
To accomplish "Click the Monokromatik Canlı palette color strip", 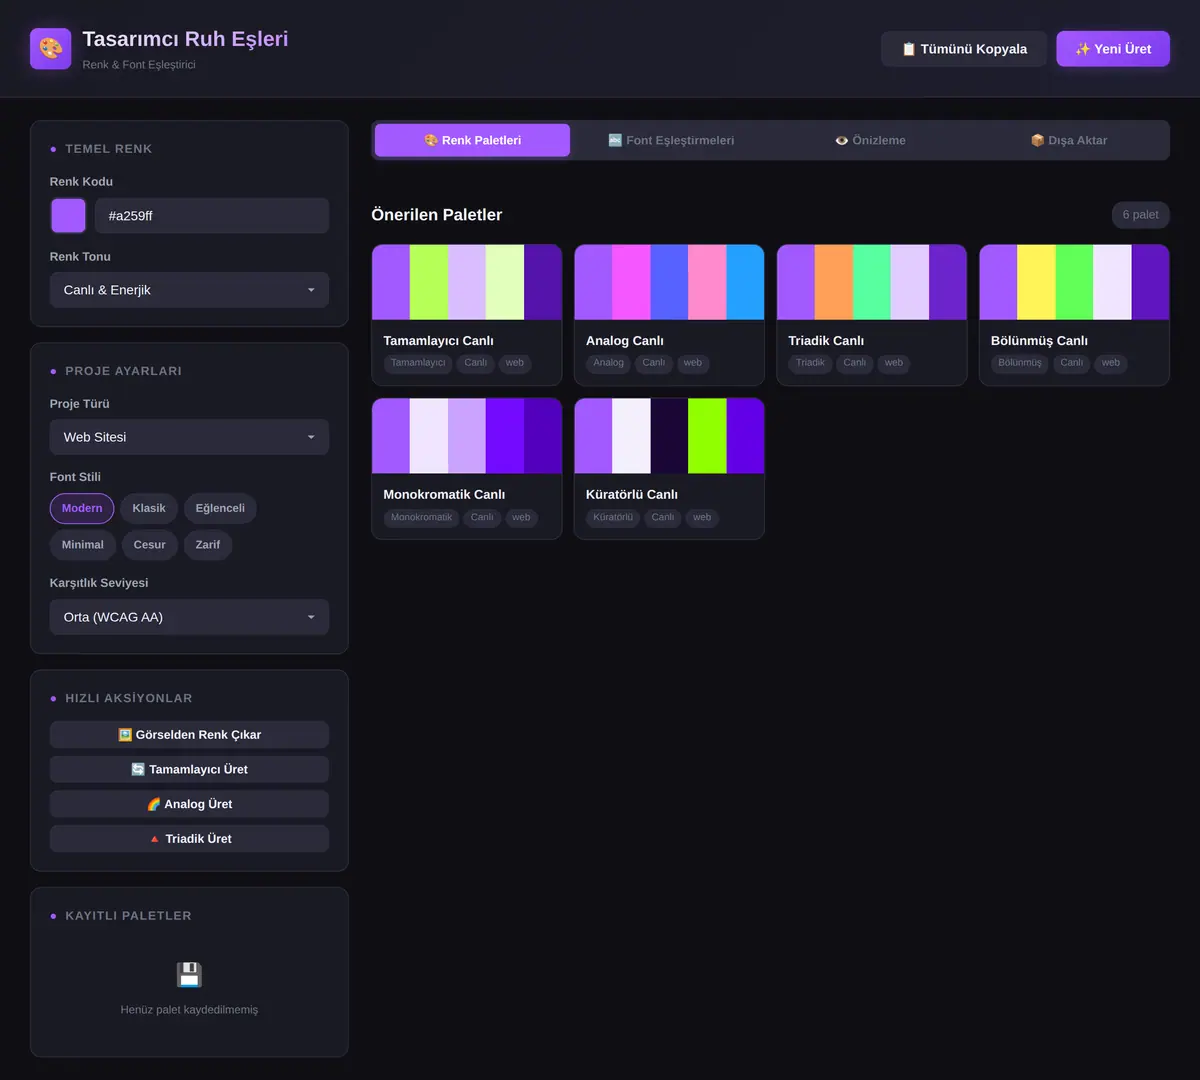I will coord(467,436).
